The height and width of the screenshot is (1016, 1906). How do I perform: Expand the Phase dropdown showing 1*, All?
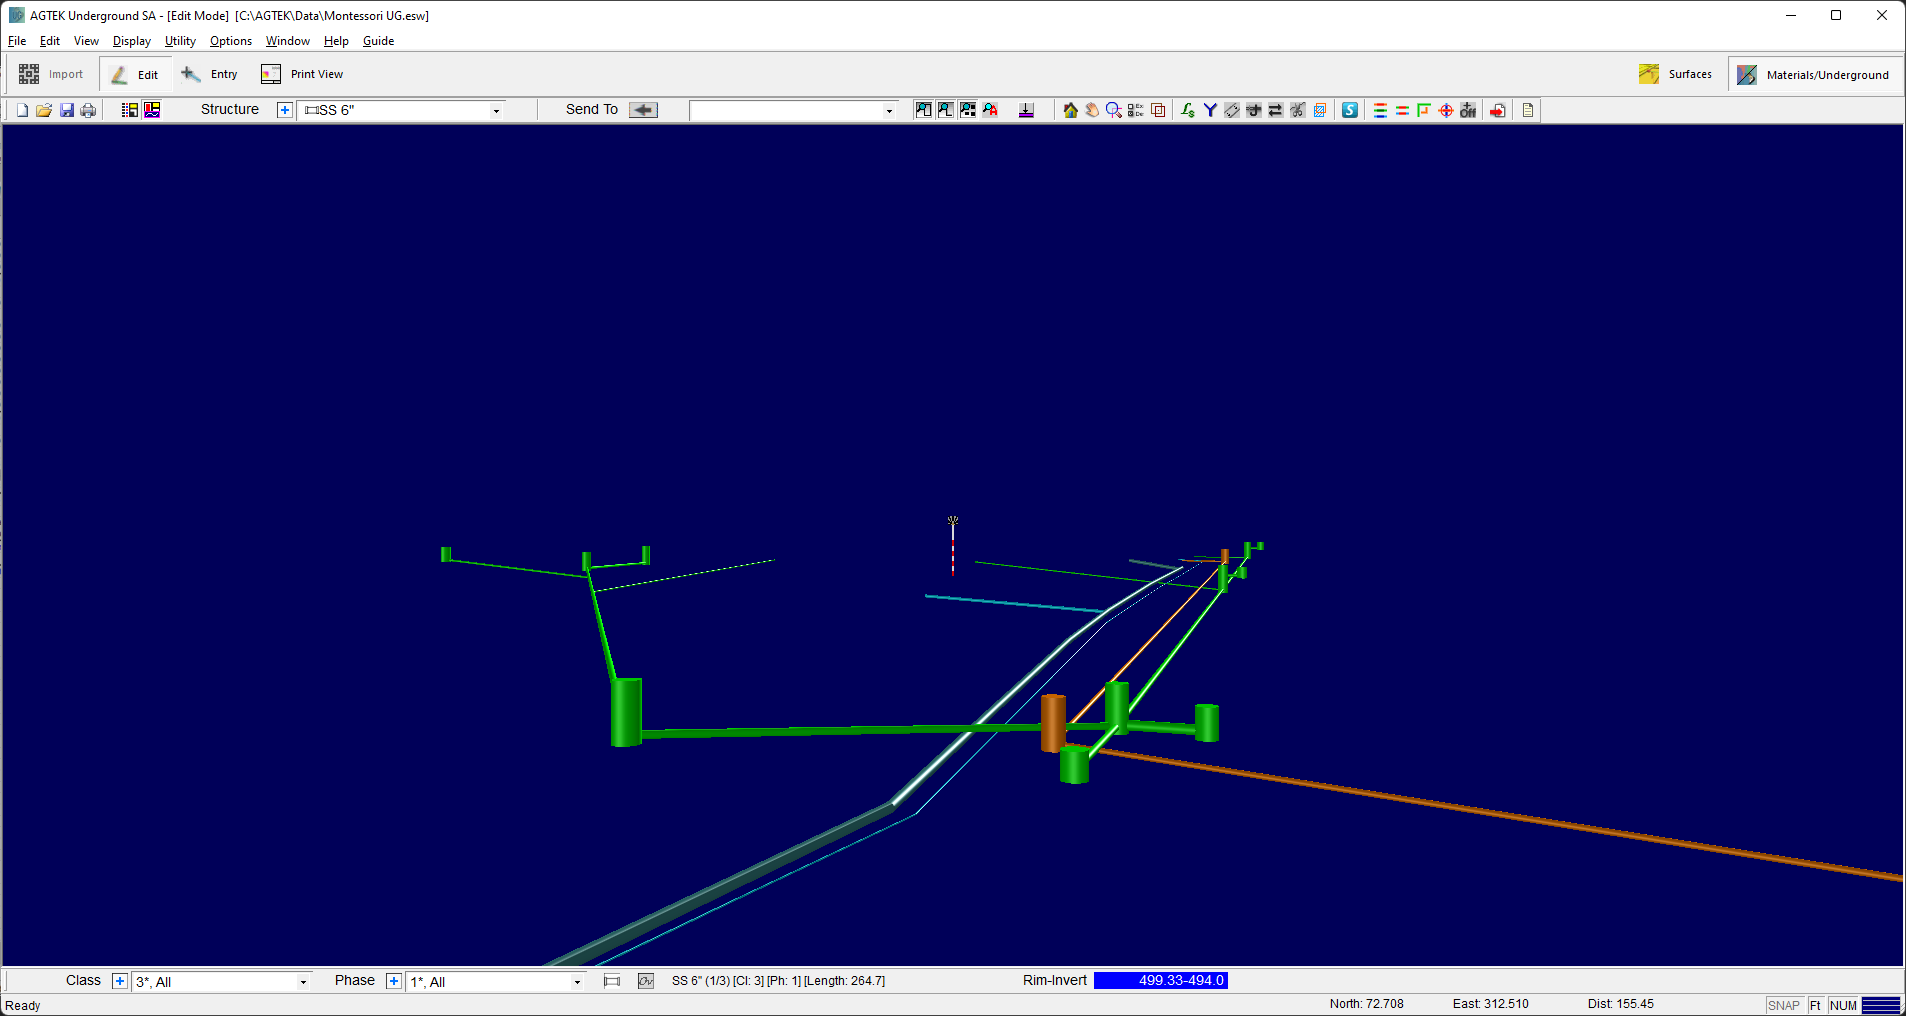[x=495, y=982]
